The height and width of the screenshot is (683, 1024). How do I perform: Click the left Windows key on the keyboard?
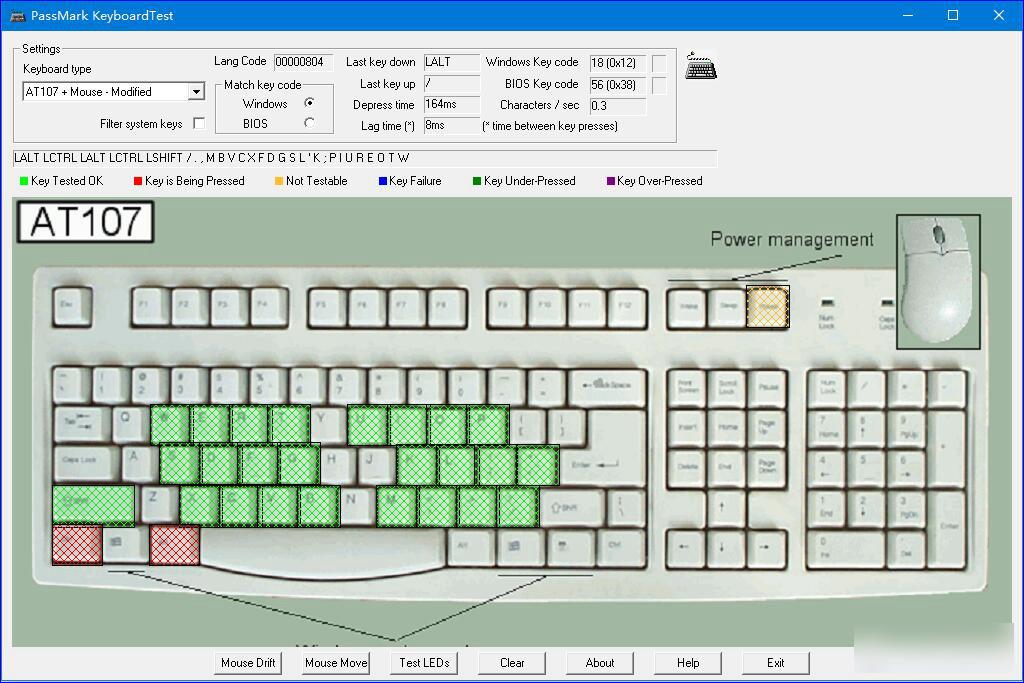(125, 545)
